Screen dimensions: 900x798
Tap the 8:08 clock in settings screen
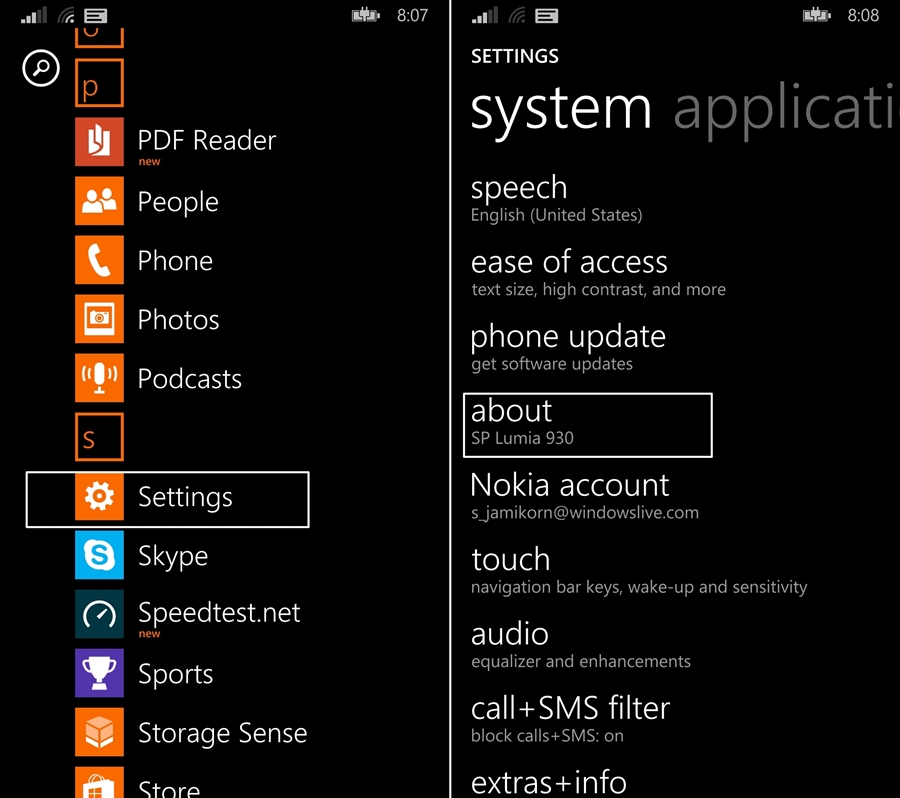point(863,15)
